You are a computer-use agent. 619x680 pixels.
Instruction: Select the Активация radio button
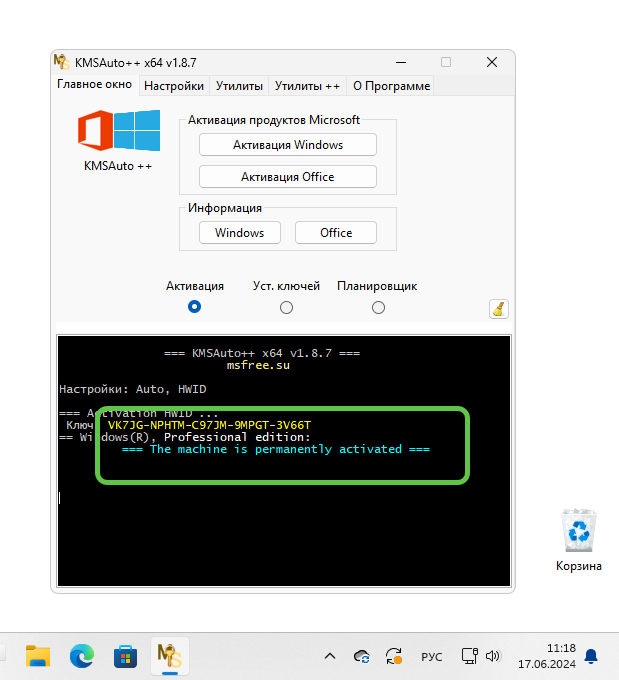194,307
